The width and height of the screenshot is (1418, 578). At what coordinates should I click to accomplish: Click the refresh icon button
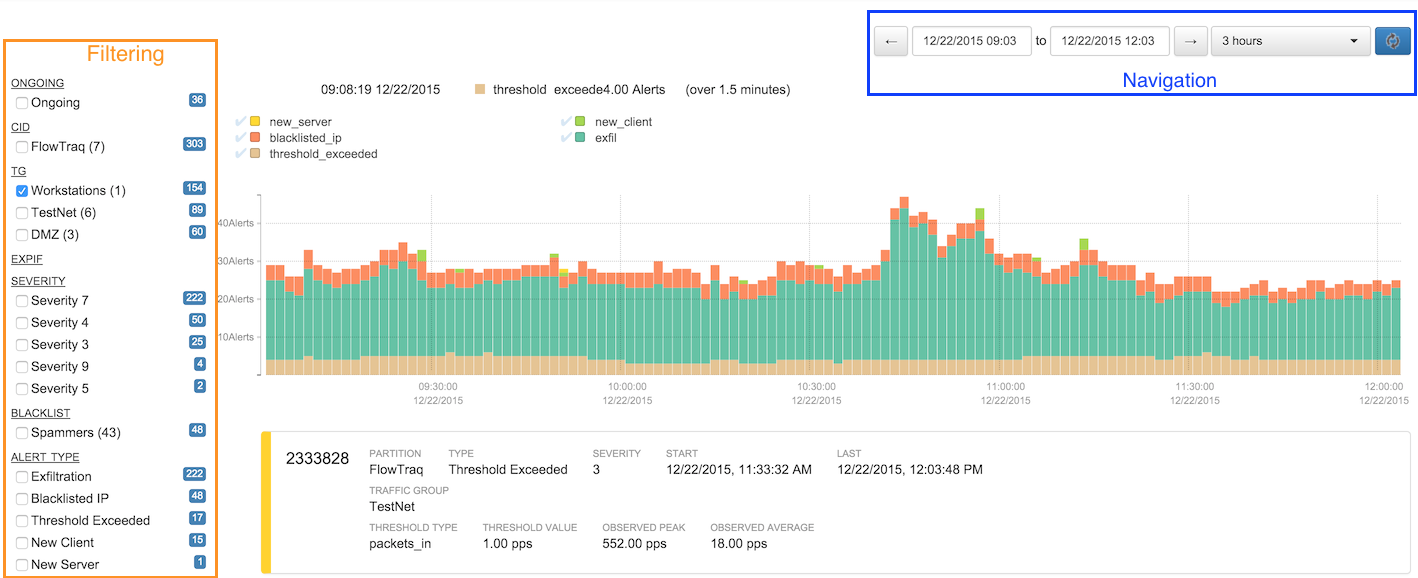[1392, 41]
